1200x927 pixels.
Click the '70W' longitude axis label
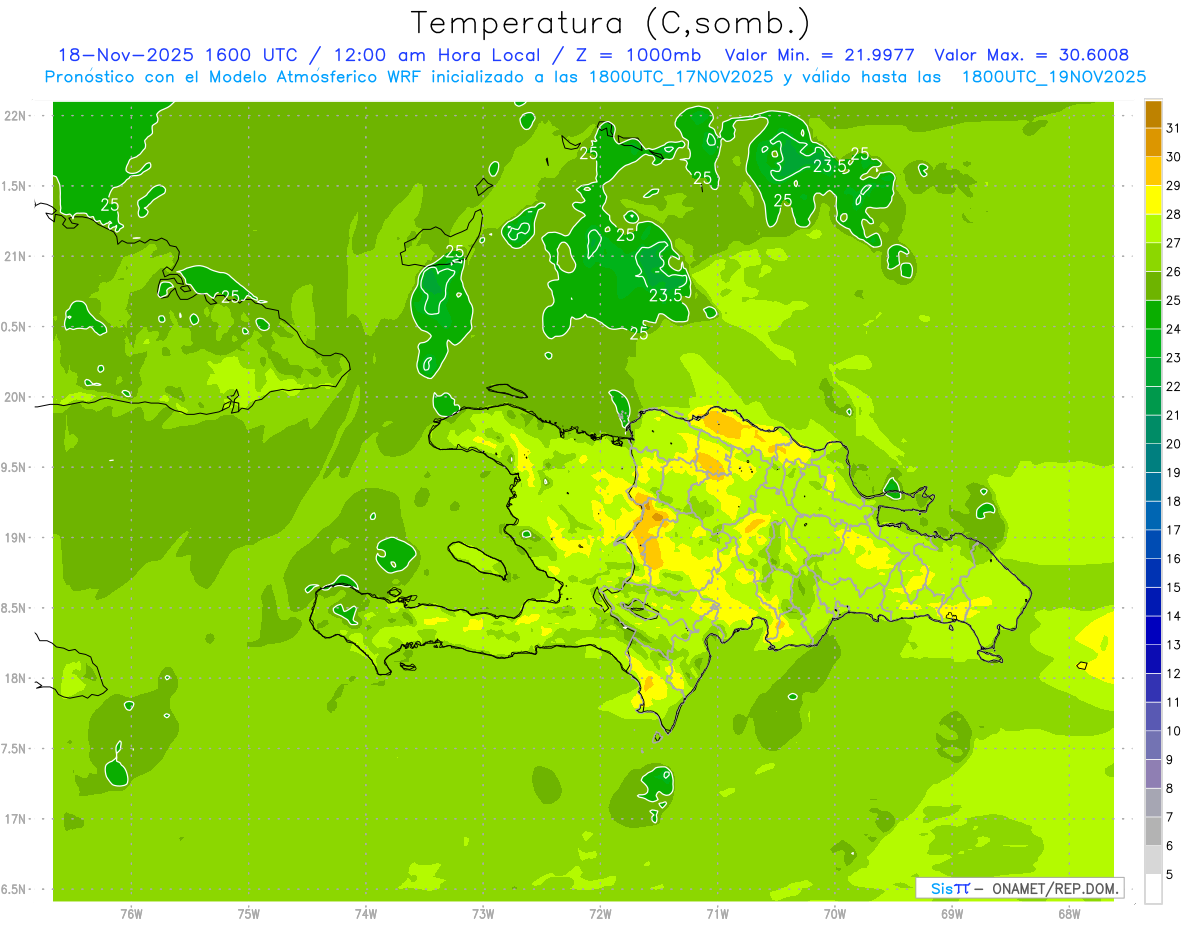[x=834, y=913]
